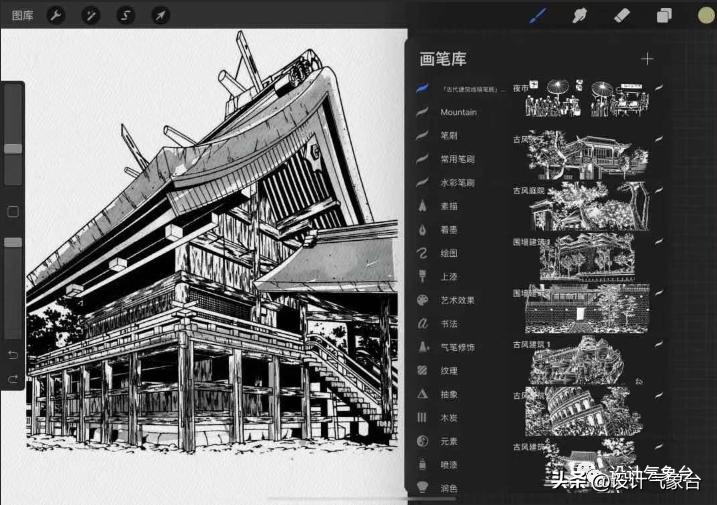
Task: Open the active color circle
Action: pyautogui.click(x=706, y=16)
